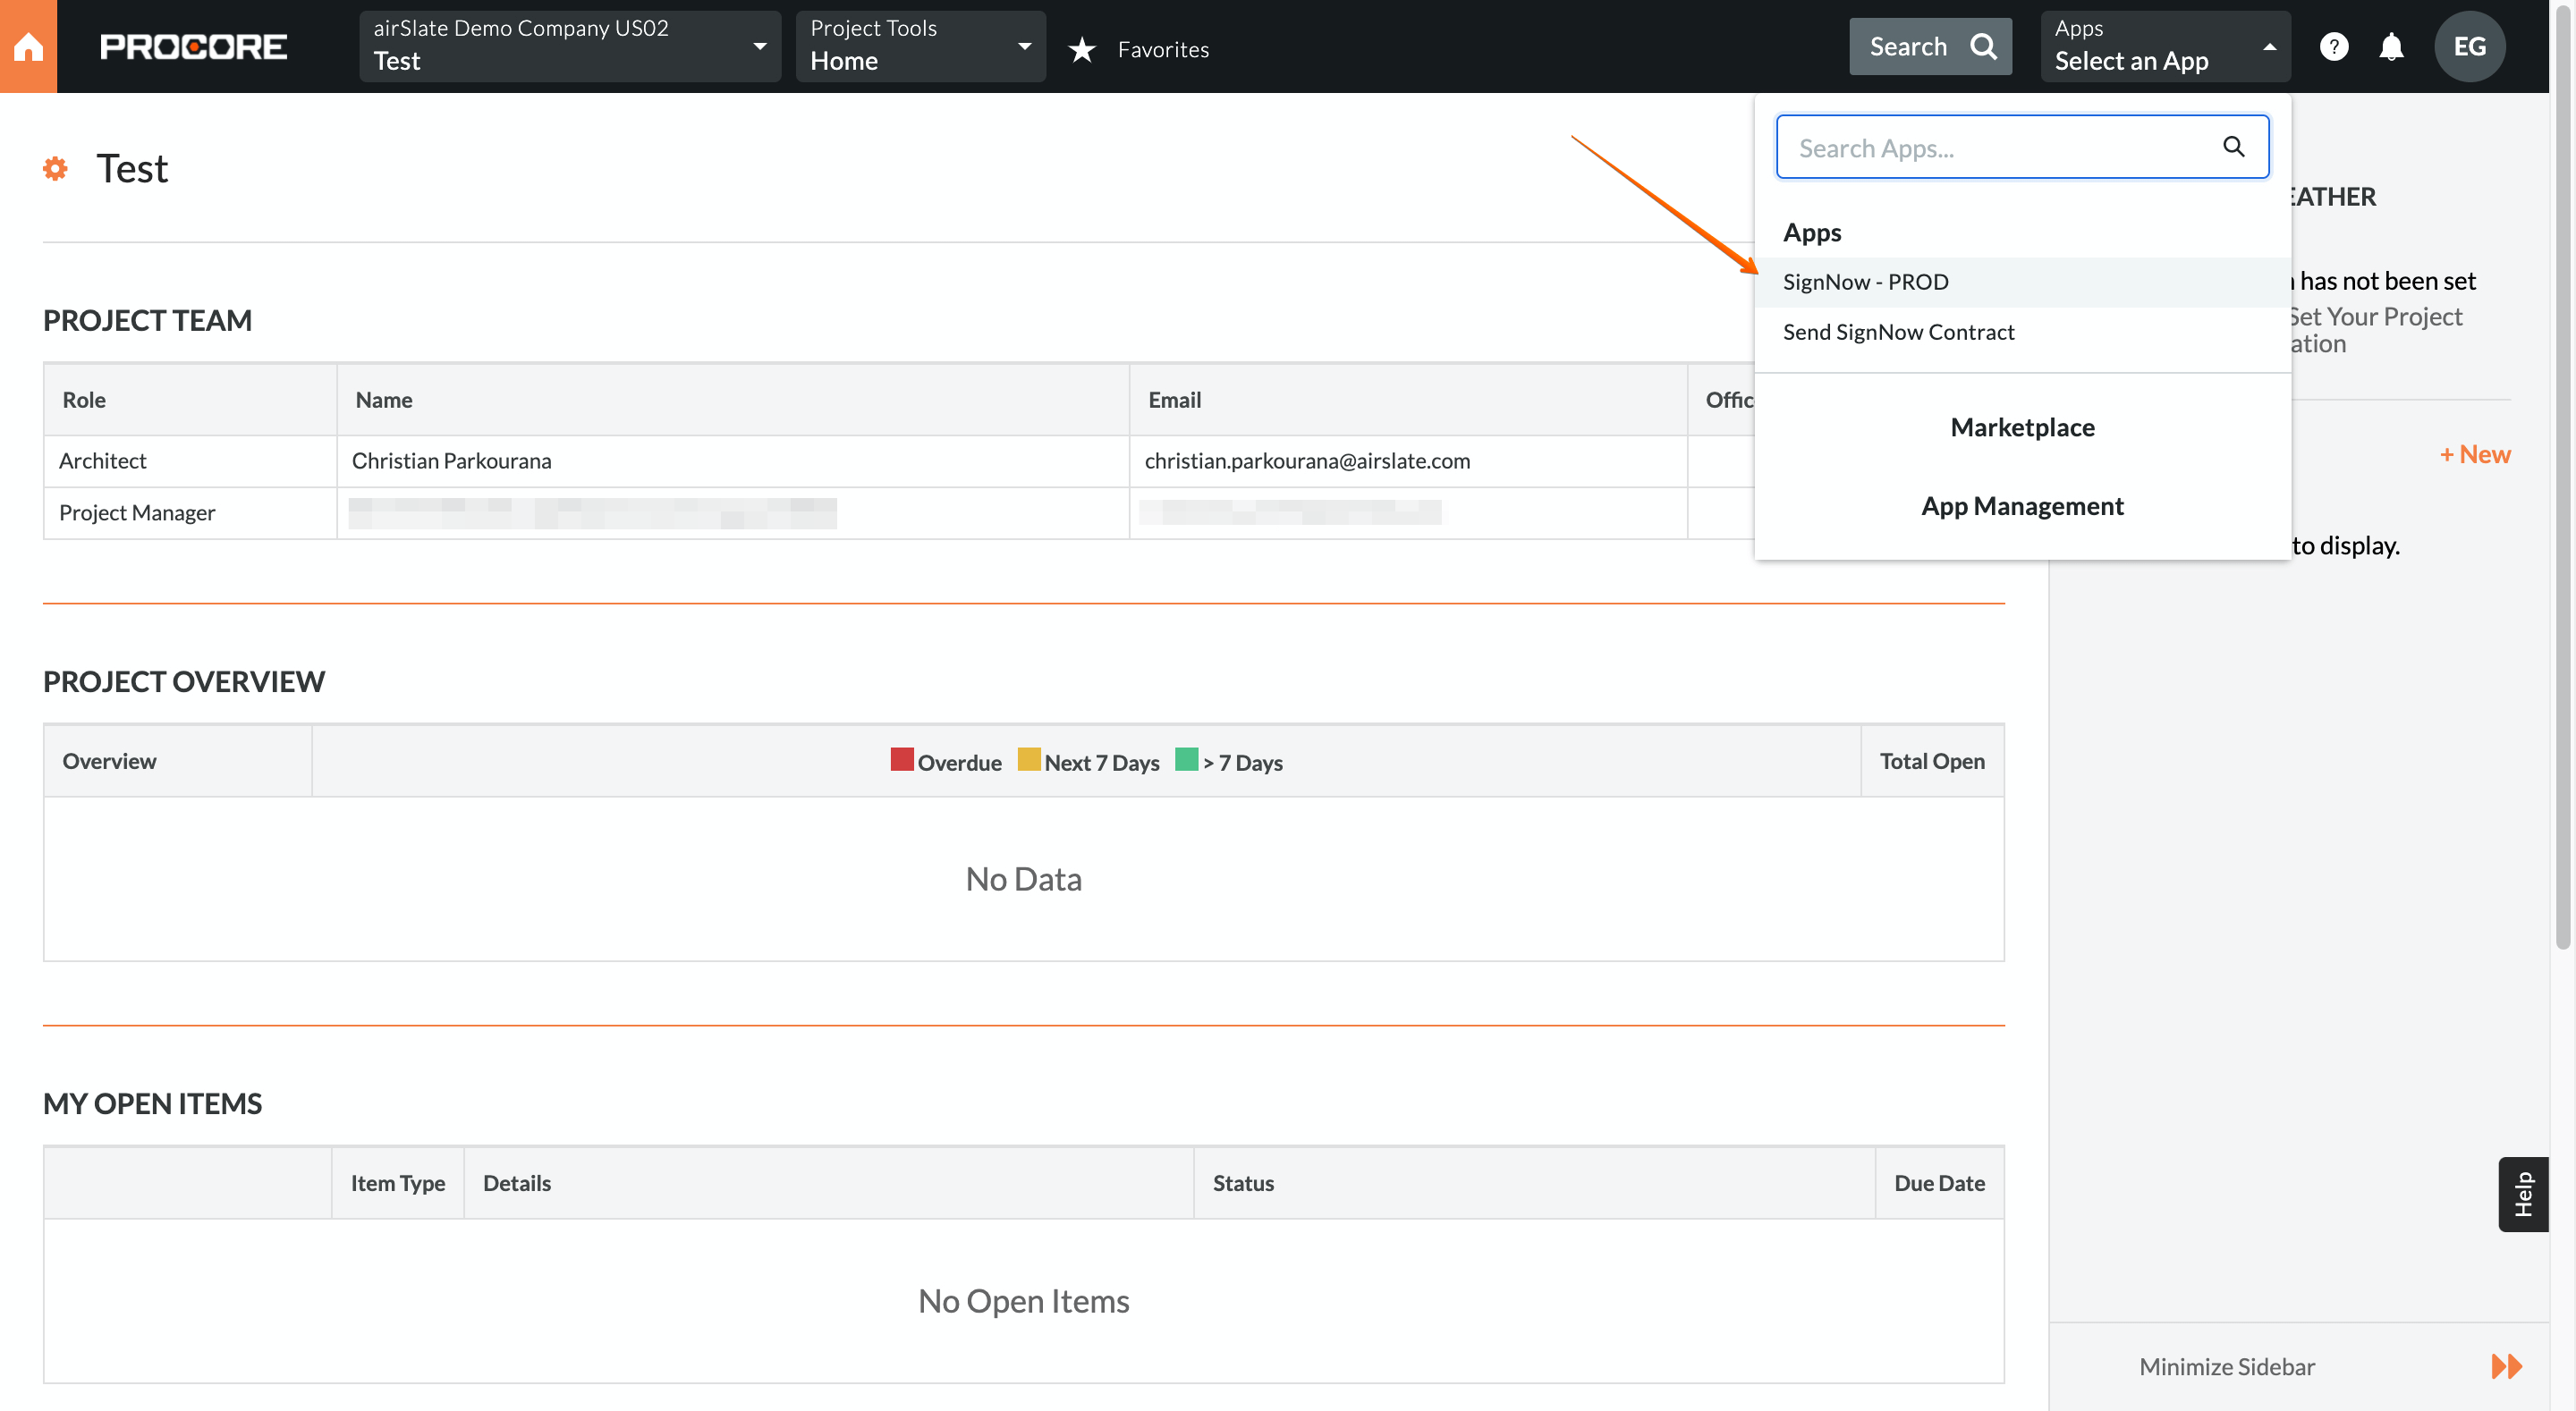Open App Management from Apps menu

click(2022, 506)
